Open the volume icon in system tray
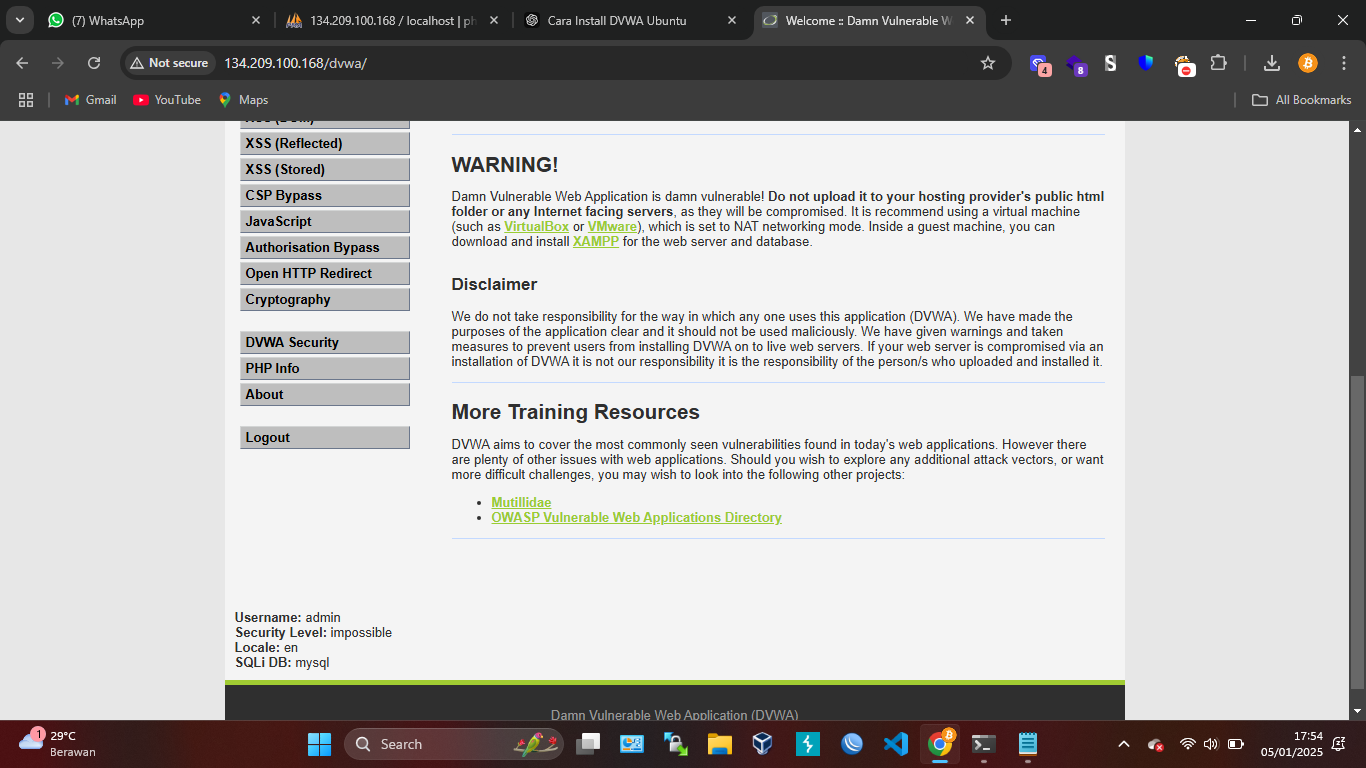 point(1211,744)
